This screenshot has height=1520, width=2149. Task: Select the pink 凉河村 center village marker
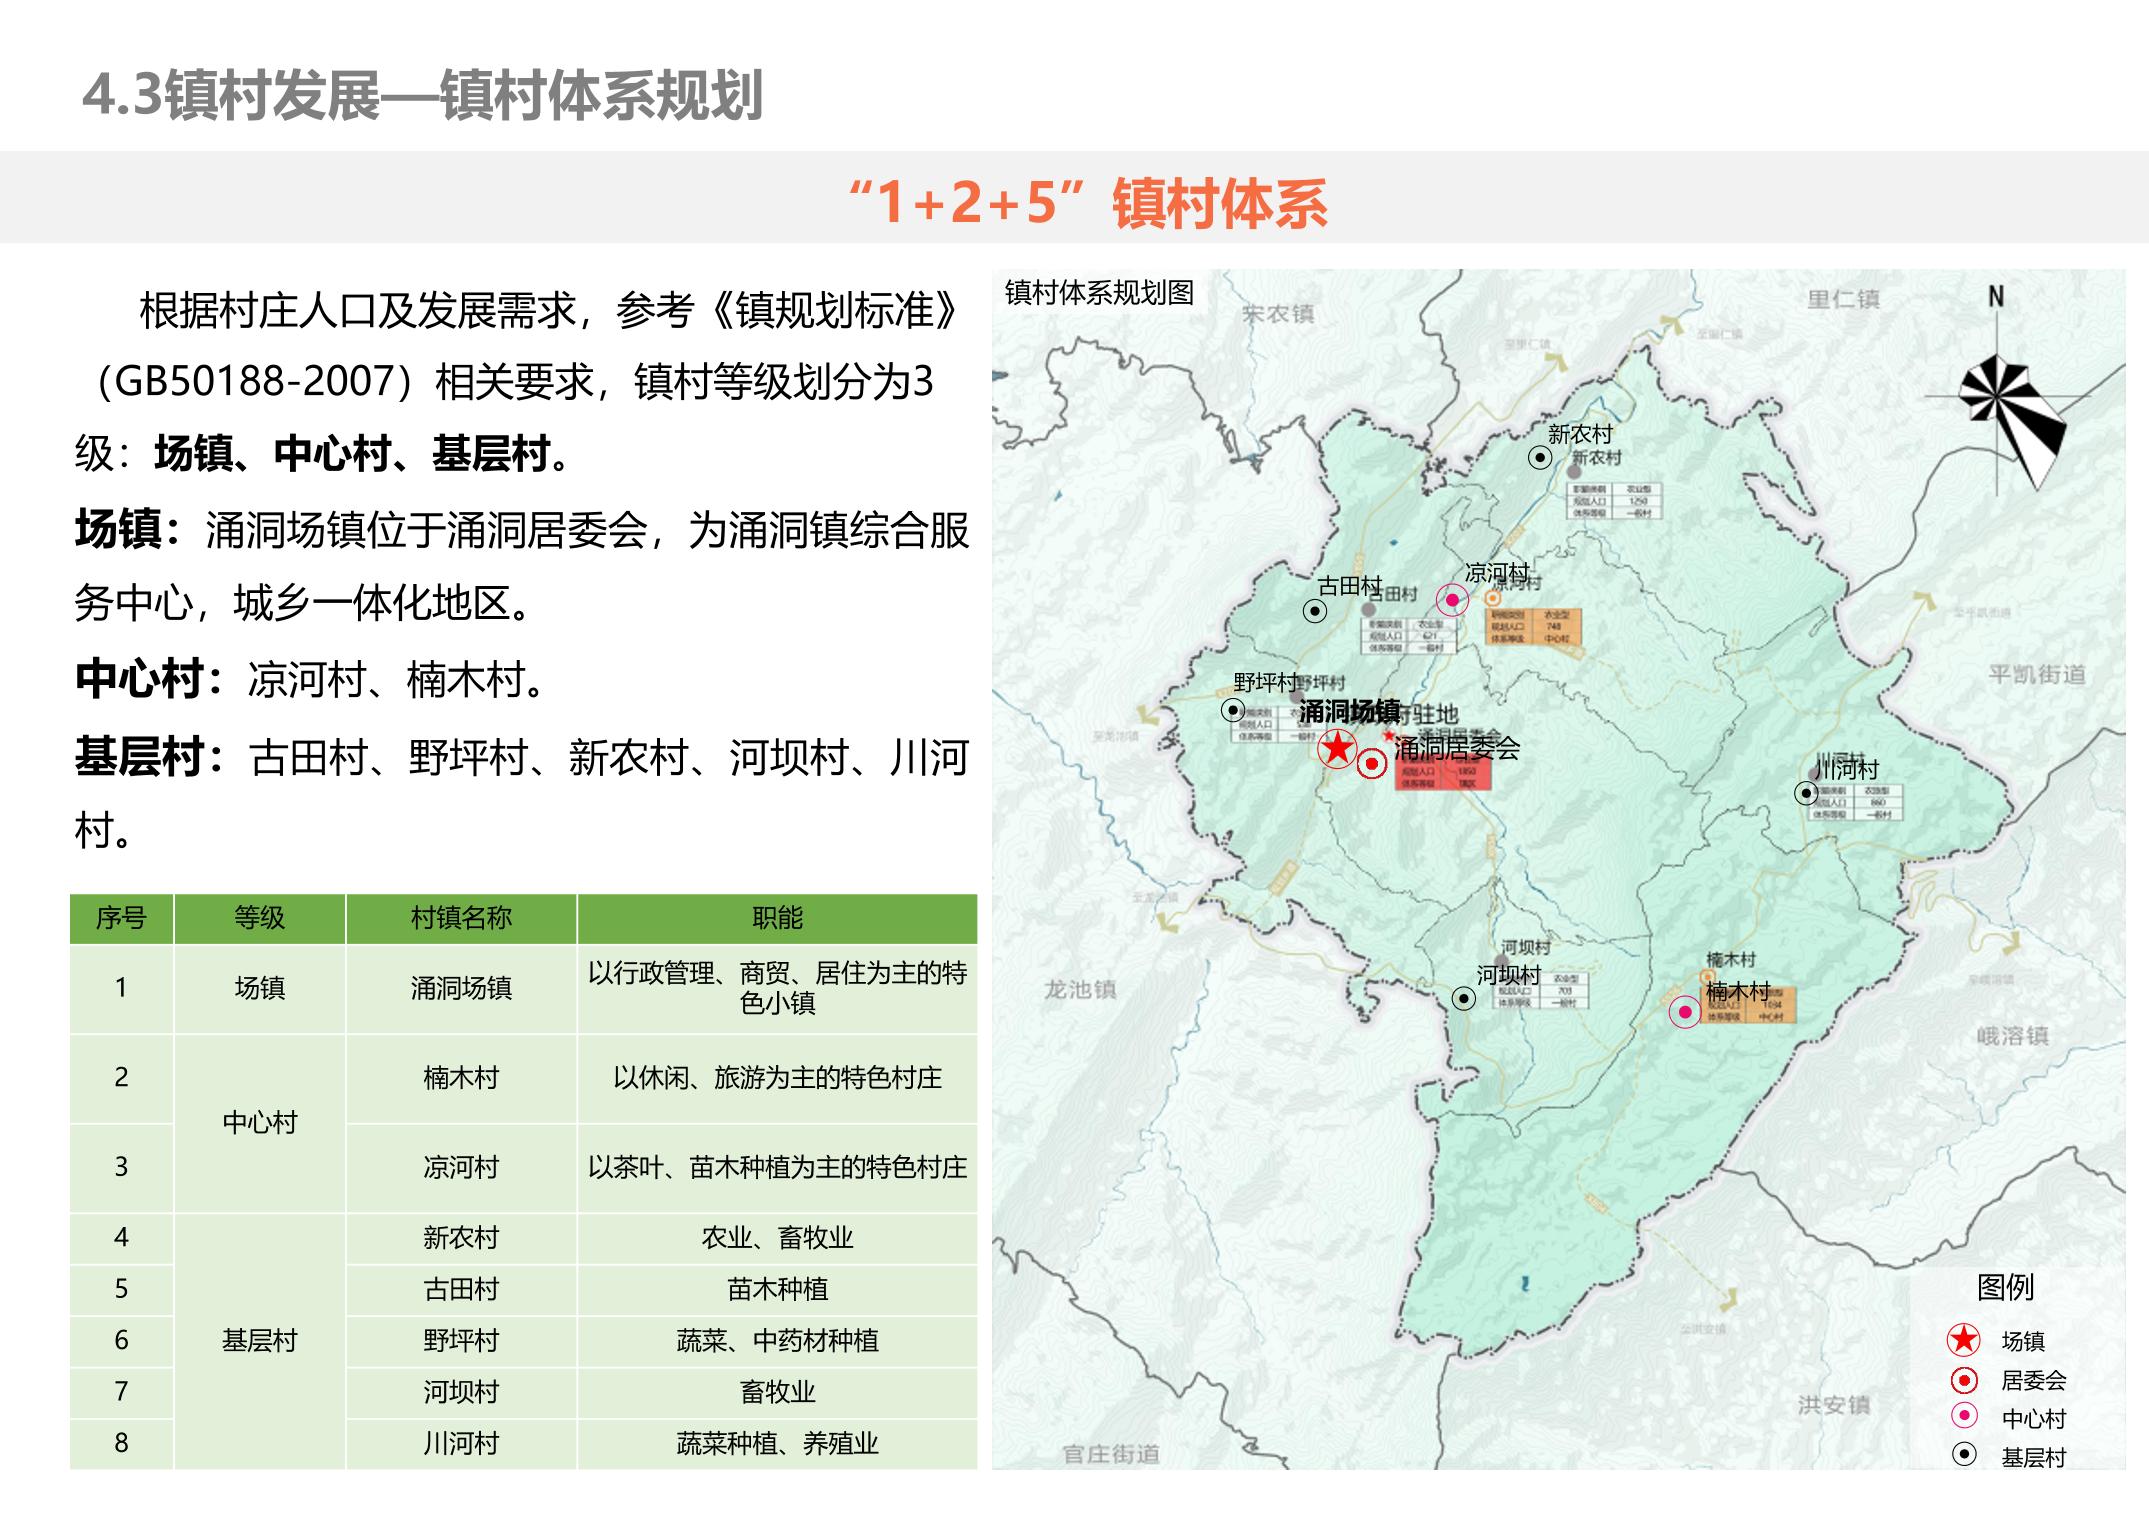pyautogui.click(x=1452, y=599)
